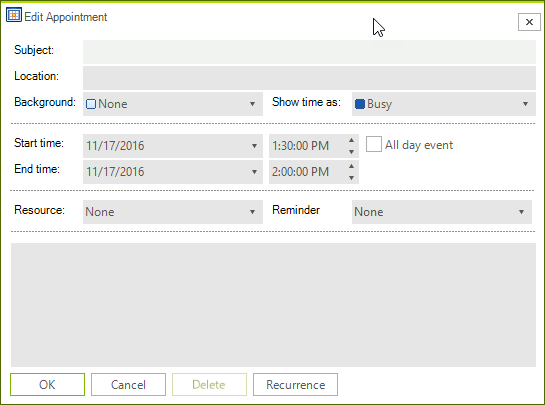Click into the Subject text field
The image size is (545, 405).
pyautogui.click(x=309, y=52)
